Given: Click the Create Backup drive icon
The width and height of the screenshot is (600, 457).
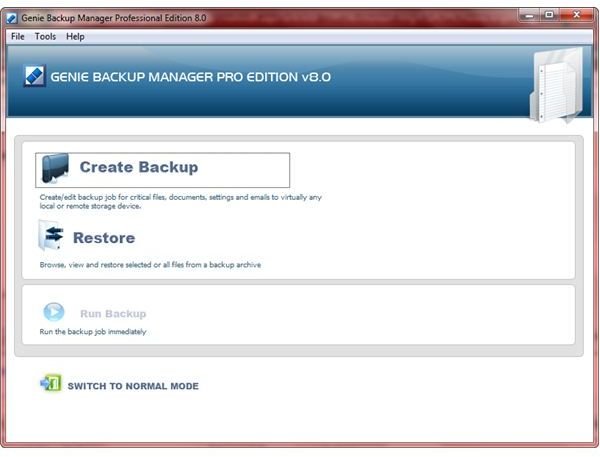Looking at the screenshot, I should 55,168.
